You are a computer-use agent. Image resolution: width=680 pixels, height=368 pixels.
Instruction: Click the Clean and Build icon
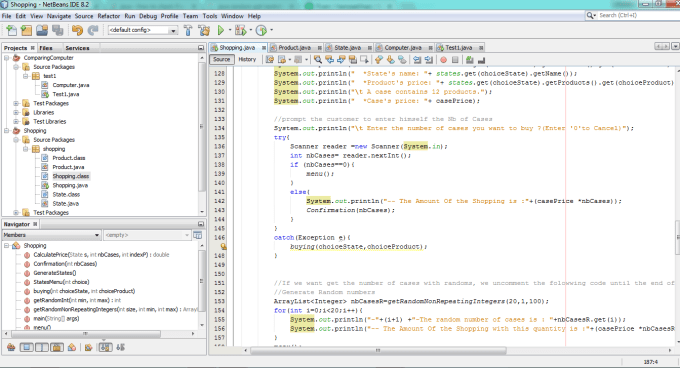[204, 30]
